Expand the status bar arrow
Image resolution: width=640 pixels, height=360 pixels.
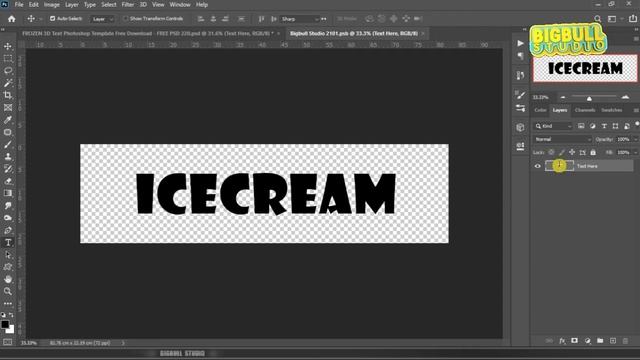[x=123, y=343]
